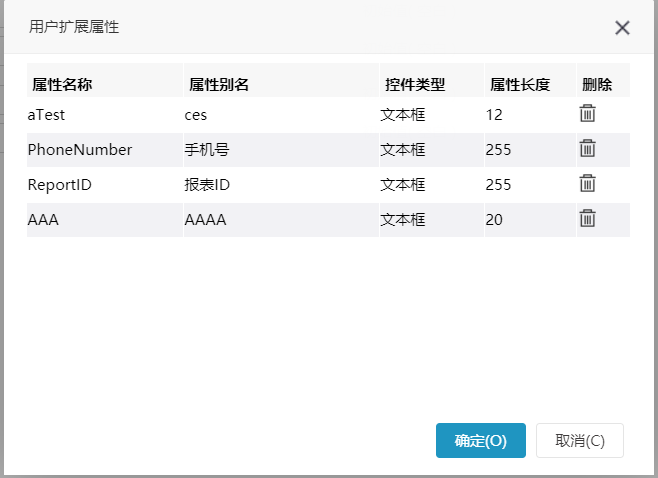Select the AAA name cell

[105, 220]
